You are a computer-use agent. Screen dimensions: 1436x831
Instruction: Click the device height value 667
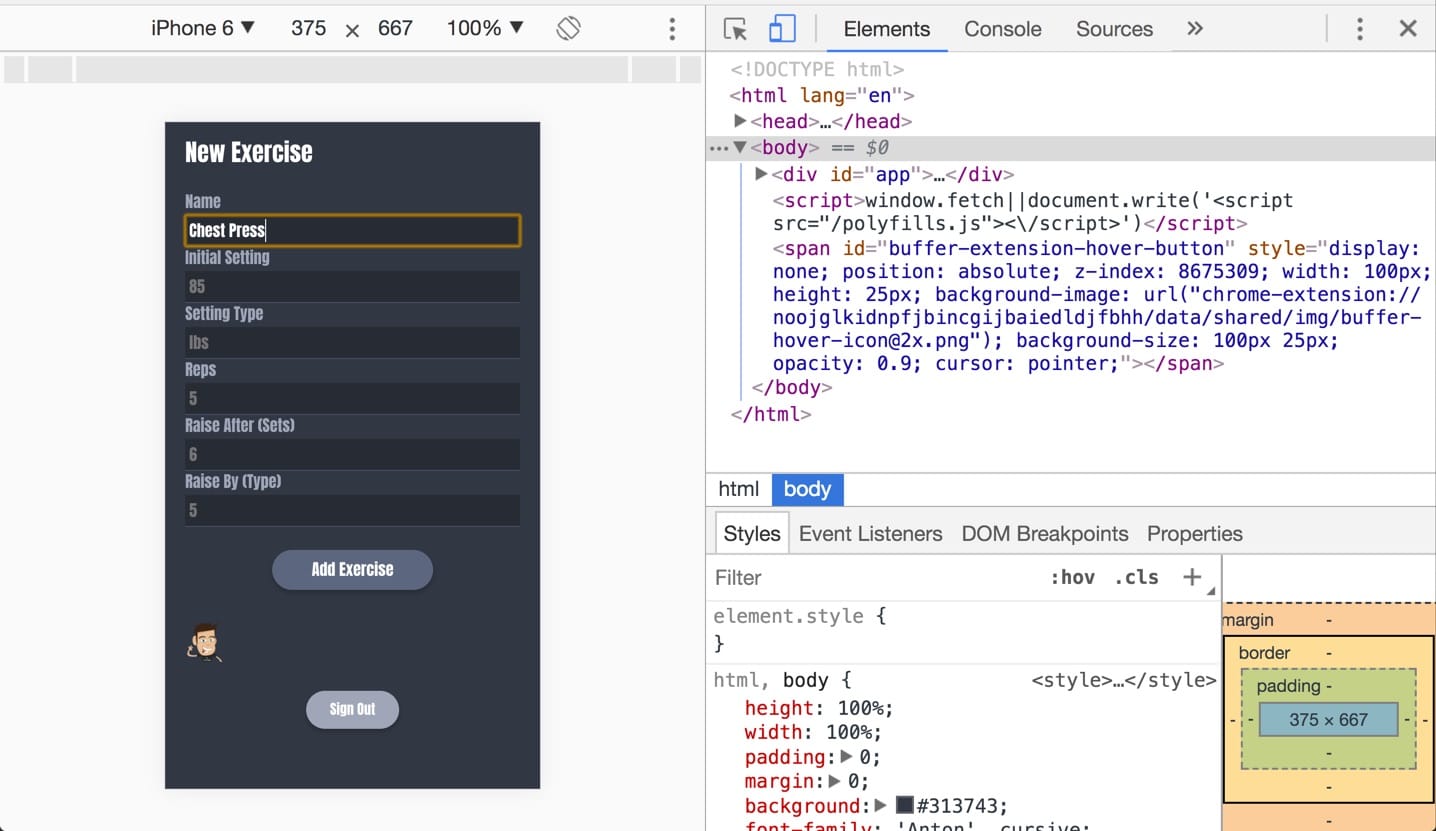(x=395, y=28)
